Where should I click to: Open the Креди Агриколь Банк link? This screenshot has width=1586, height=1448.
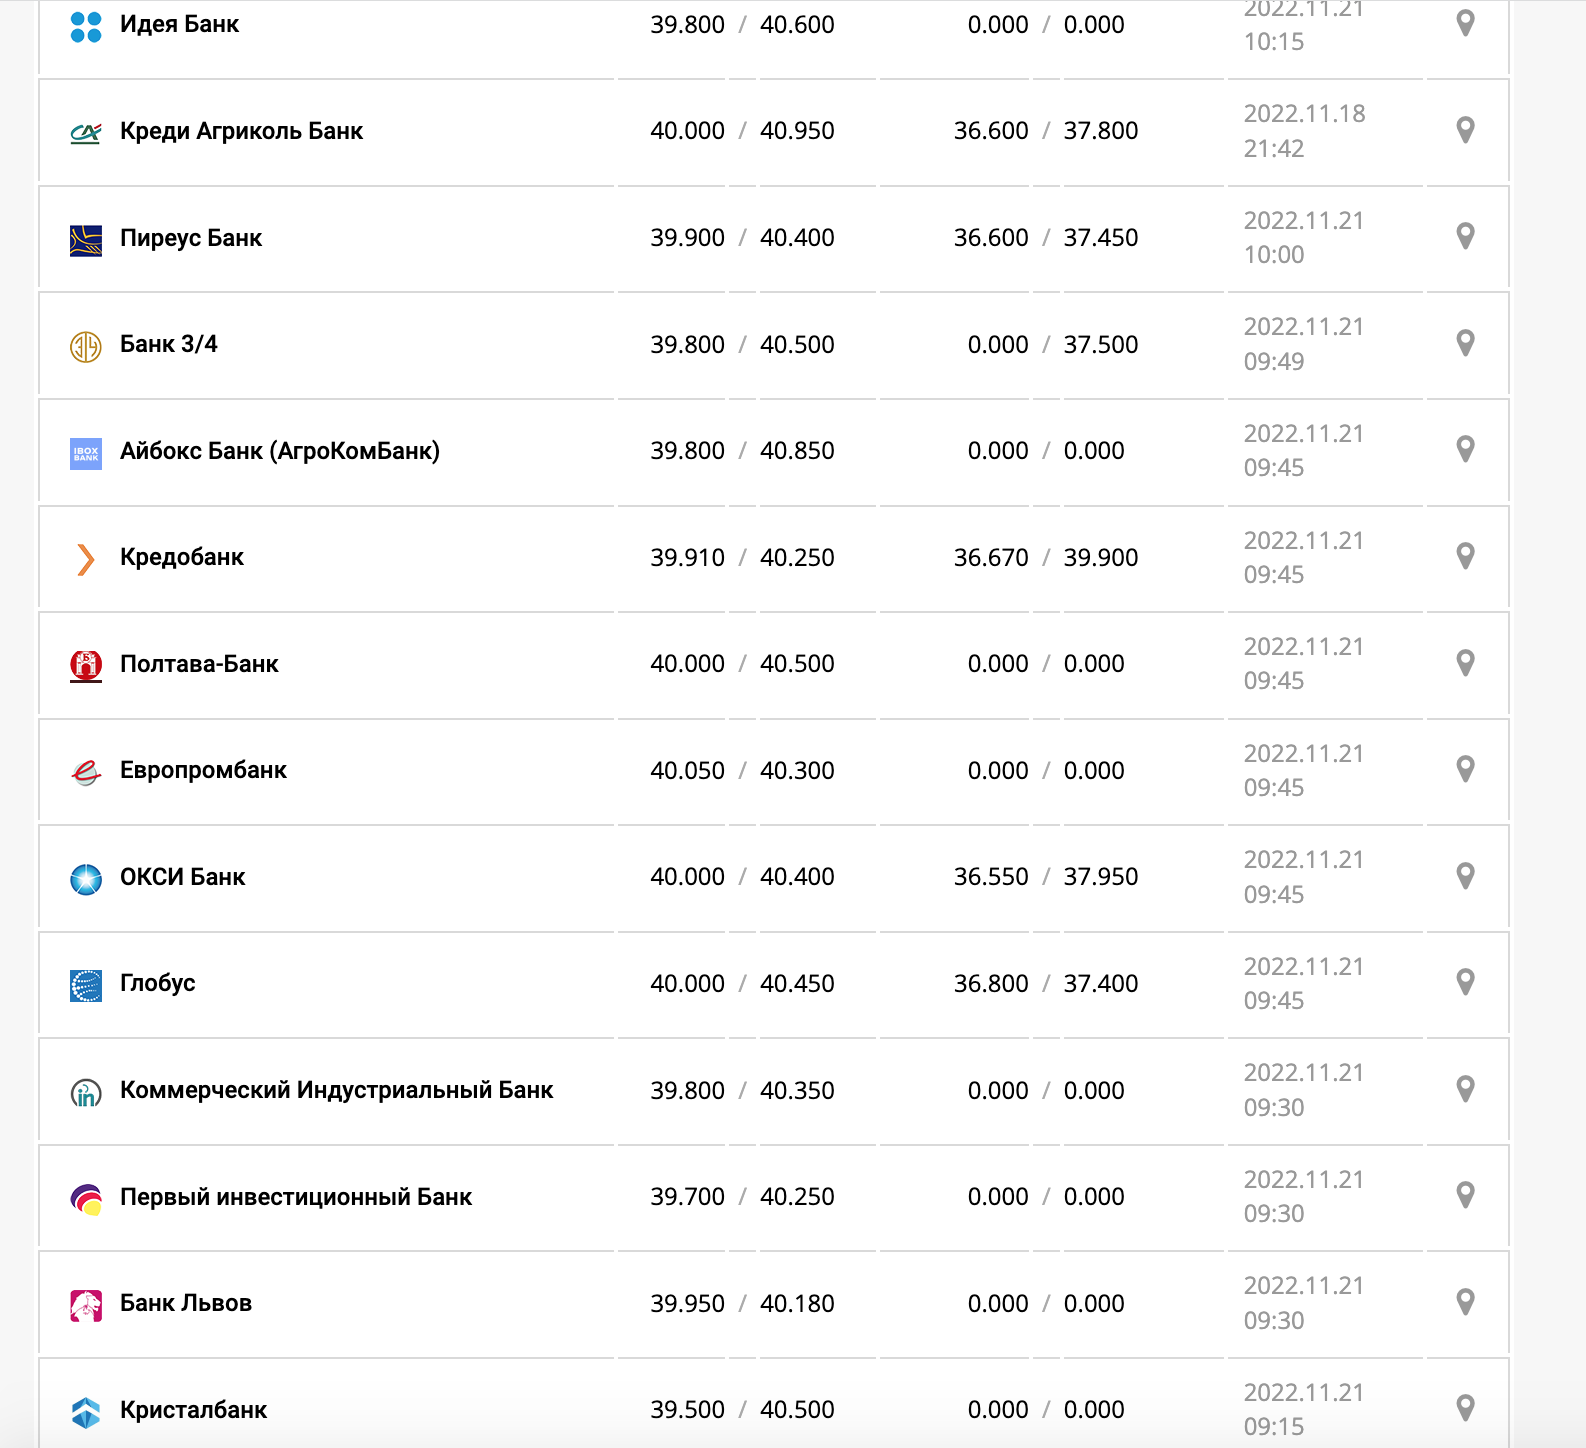pos(241,131)
